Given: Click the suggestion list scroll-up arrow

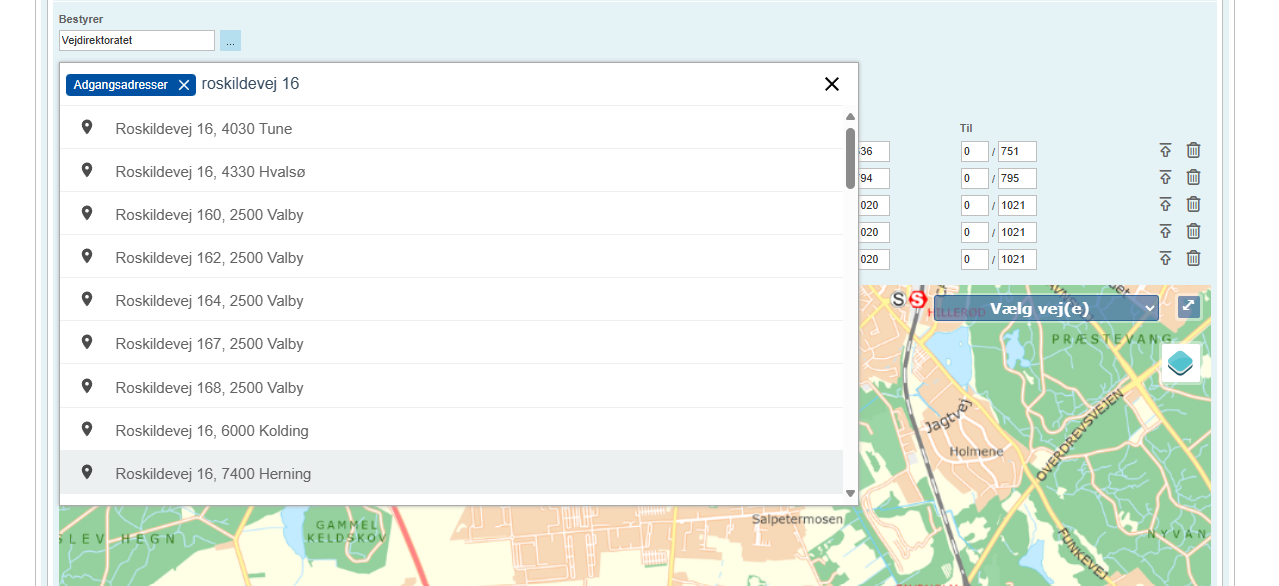Looking at the screenshot, I should click(x=850, y=117).
